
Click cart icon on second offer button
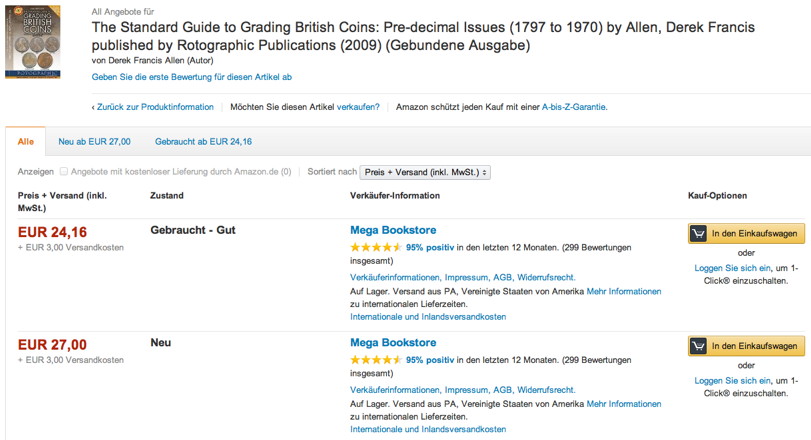pyautogui.click(x=700, y=346)
